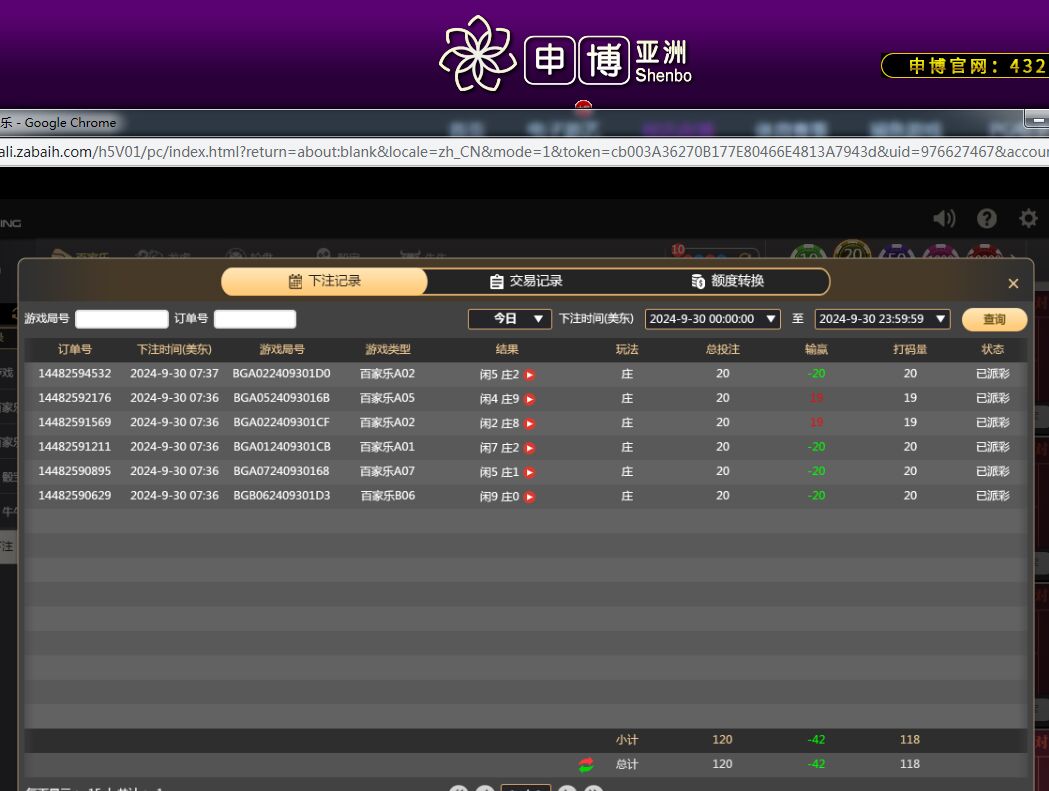Mute sound with the speaker icon

[x=943, y=218]
